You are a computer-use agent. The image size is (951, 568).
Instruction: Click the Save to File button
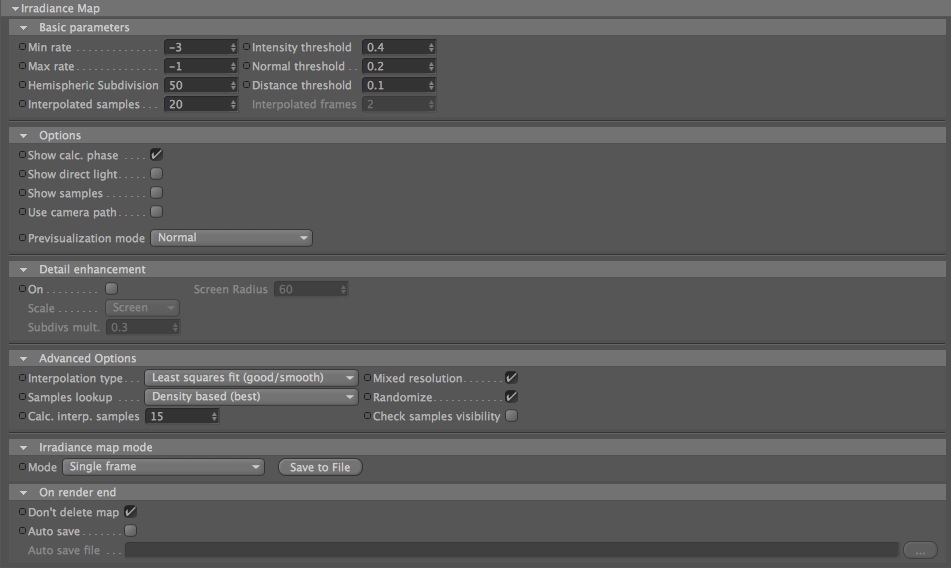point(320,467)
